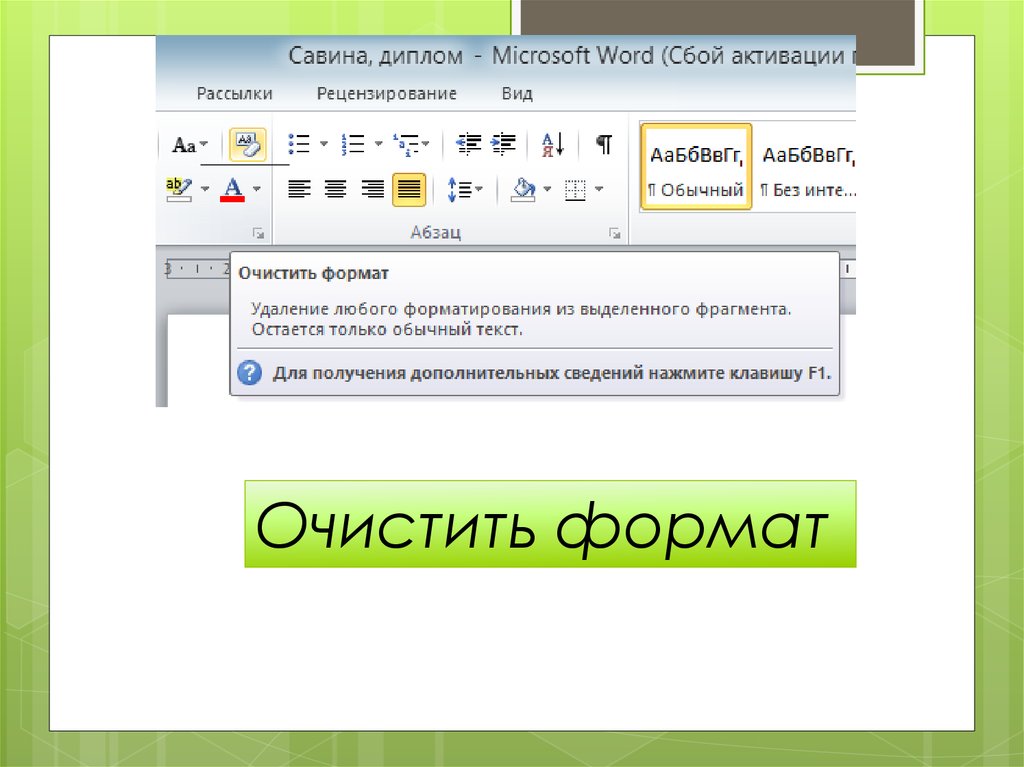Switch to the Рецензирование tab

(386, 94)
